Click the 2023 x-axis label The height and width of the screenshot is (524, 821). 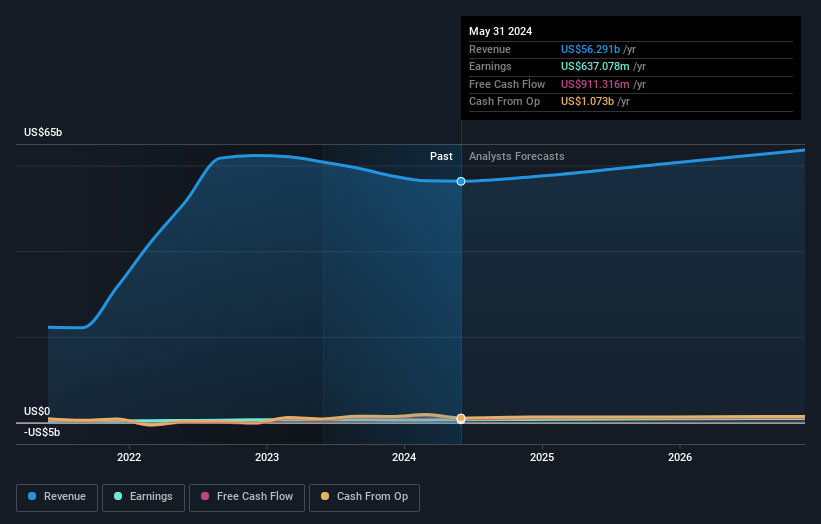267,458
